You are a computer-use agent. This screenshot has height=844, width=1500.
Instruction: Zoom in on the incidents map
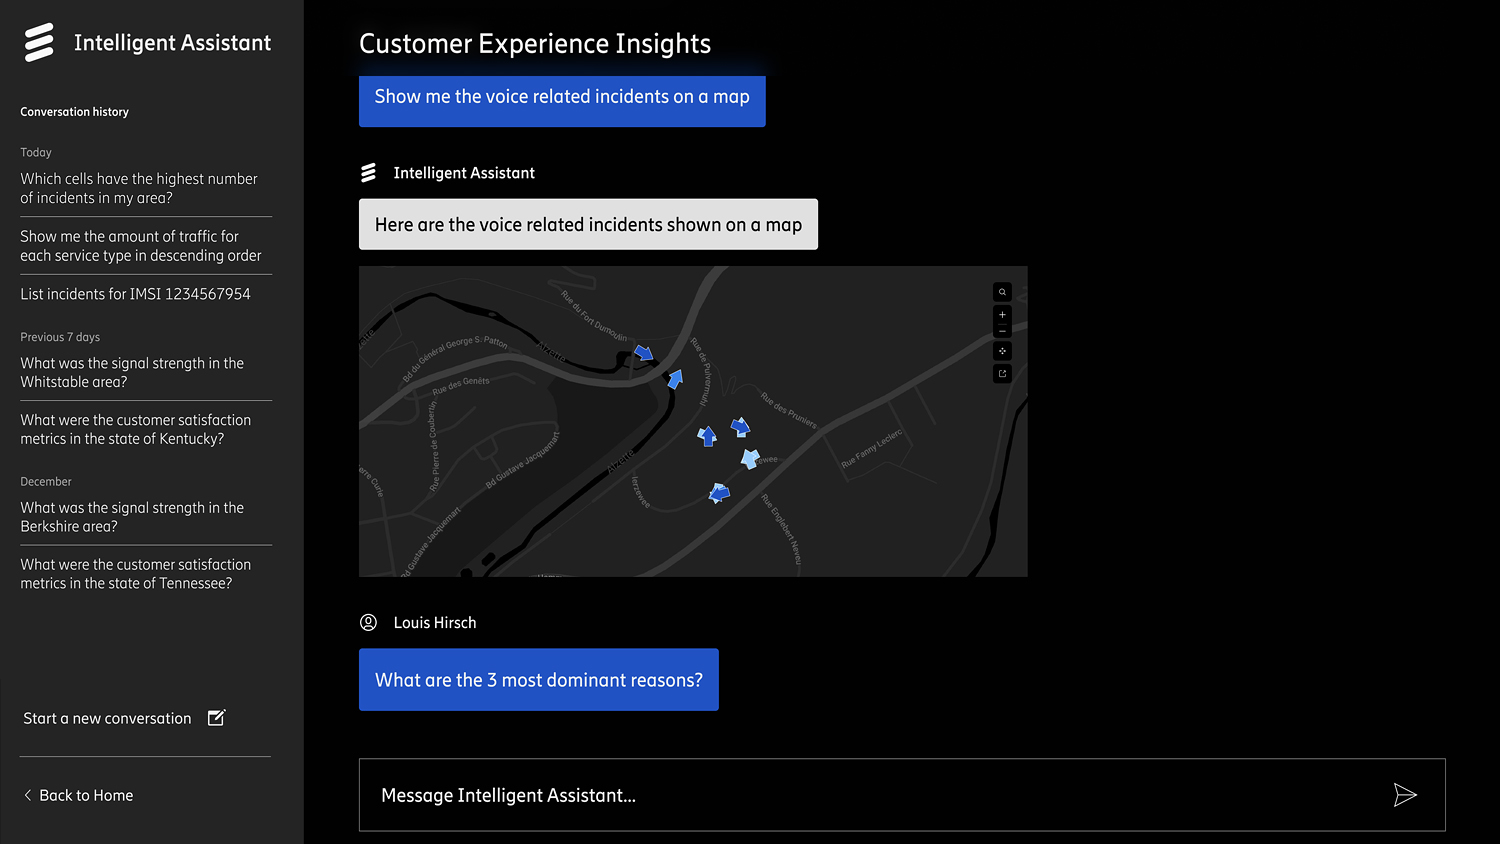pyautogui.click(x=1002, y=315)
